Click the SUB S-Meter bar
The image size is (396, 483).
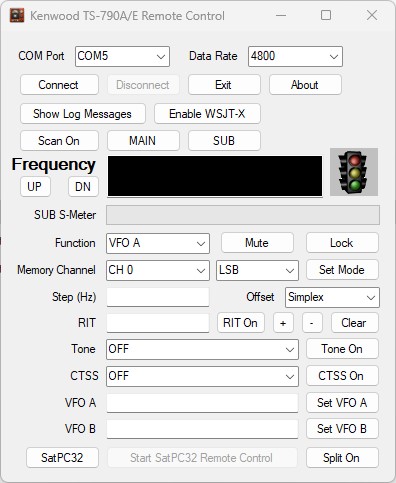click(243, 215)
